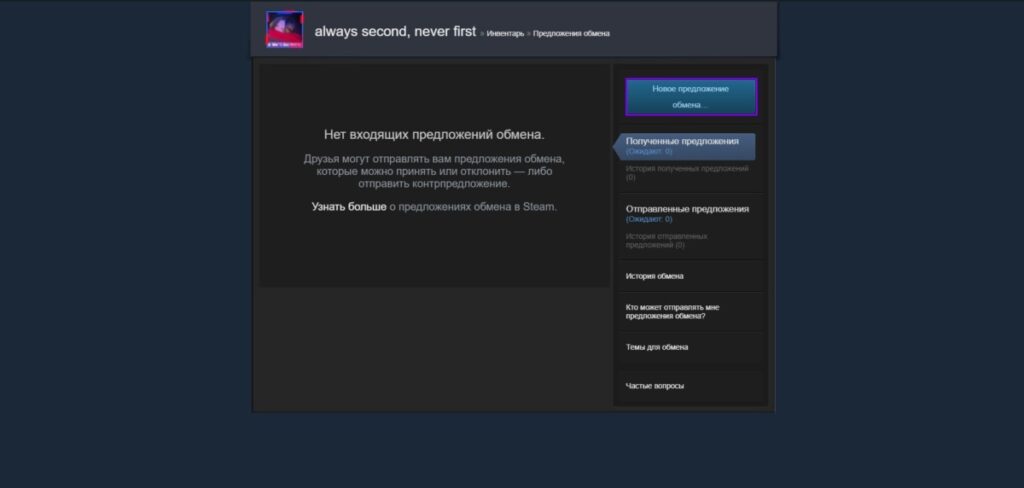Open Темы для обмена

coord(656,348)
